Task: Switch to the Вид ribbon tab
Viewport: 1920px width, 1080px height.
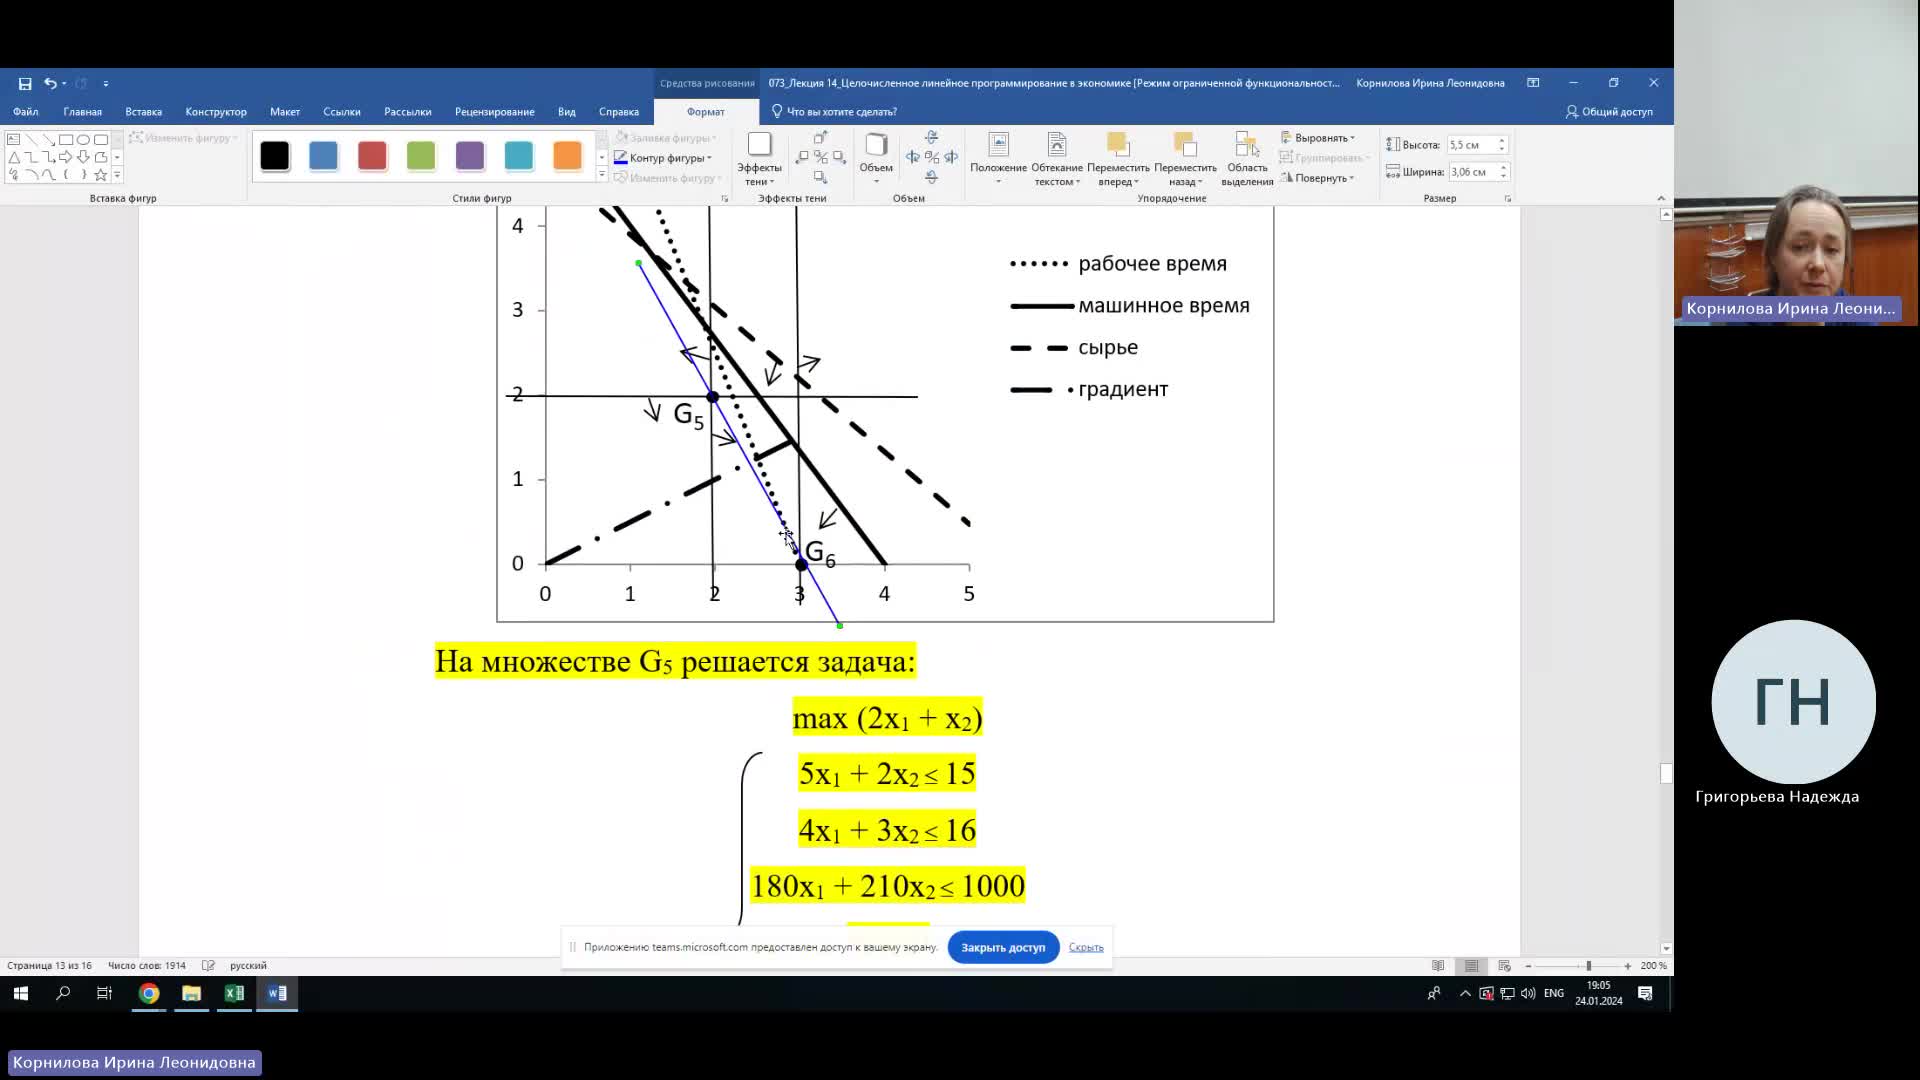Action: coord(566,112)
